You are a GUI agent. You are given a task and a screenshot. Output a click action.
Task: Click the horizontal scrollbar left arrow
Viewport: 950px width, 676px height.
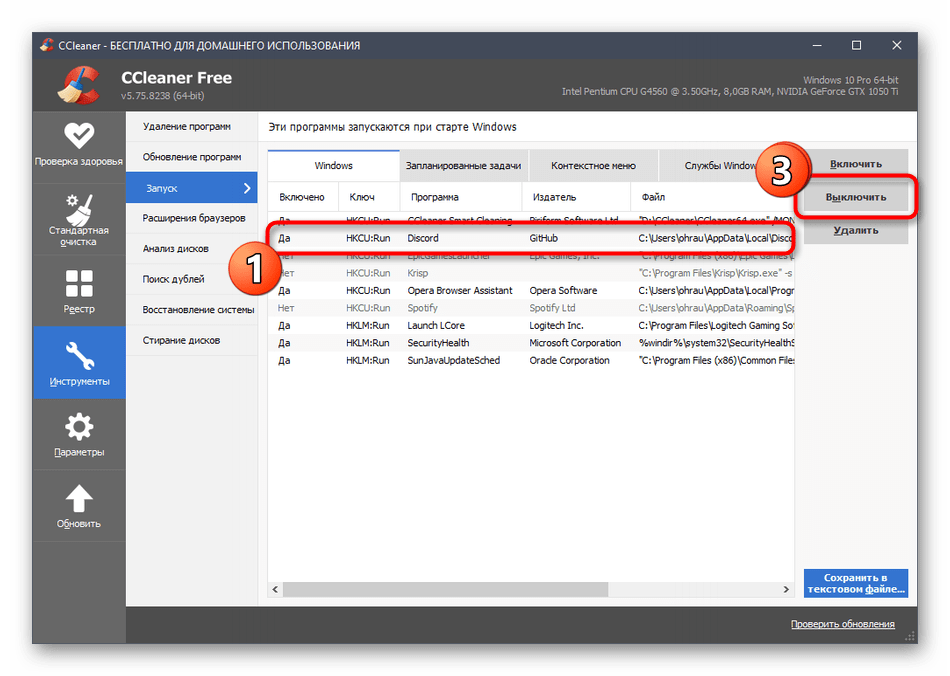(x=275, y=589)
